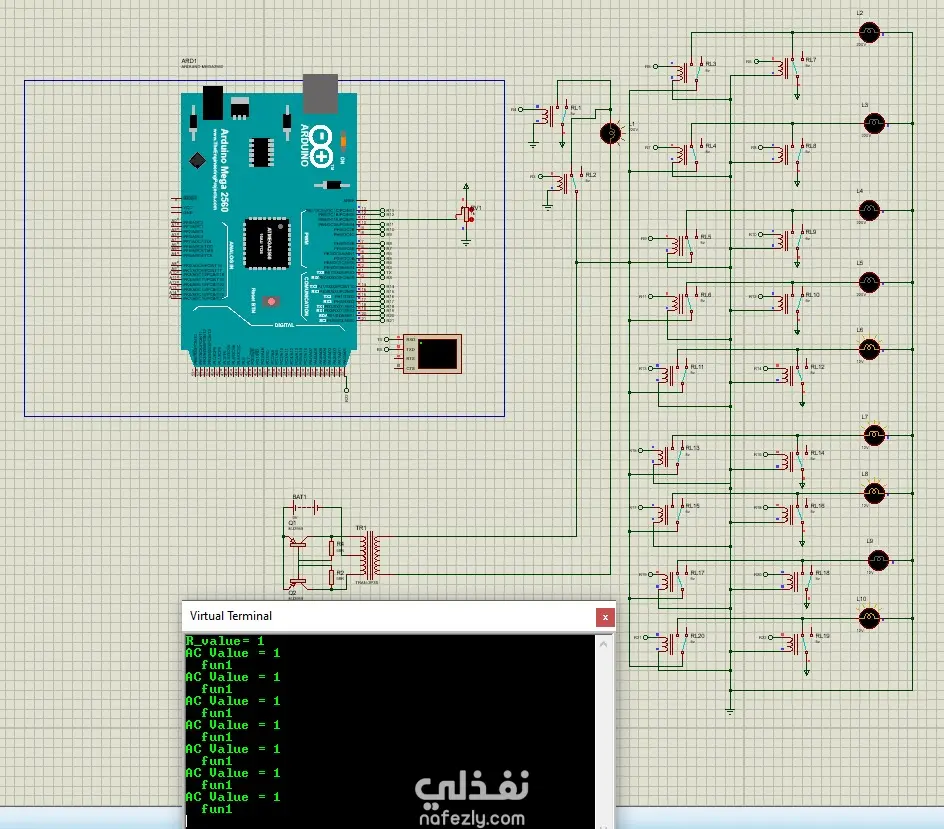Screen dimensions: 944x829
Task: Select relay RL10
Action: (789, 302)
